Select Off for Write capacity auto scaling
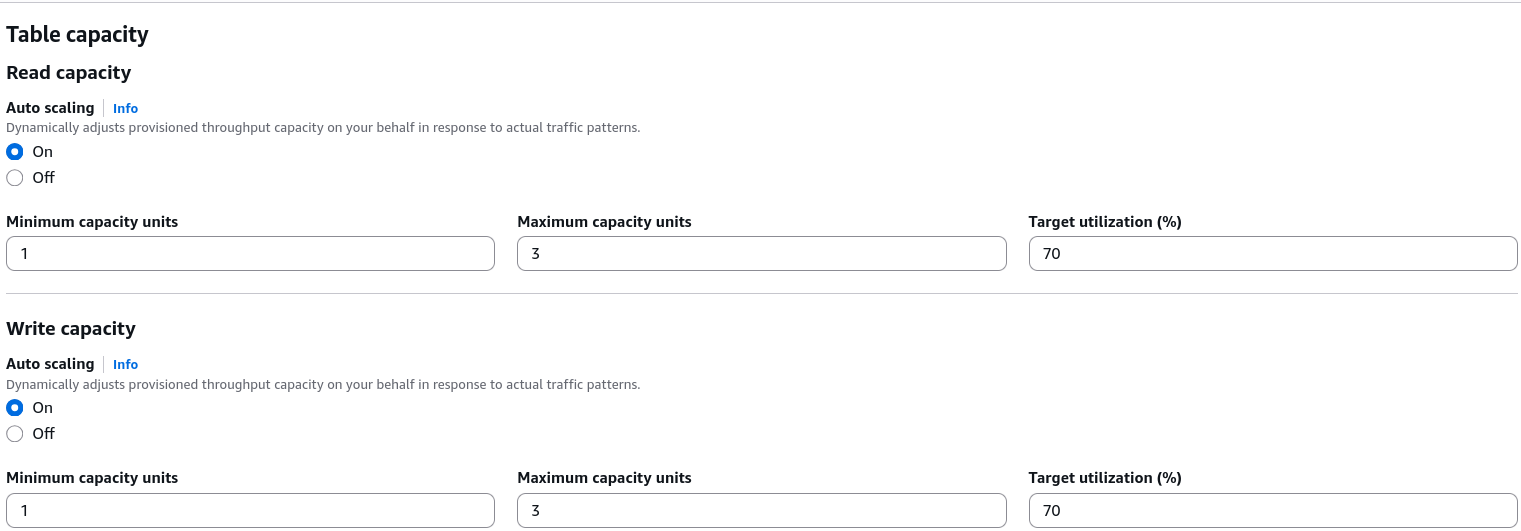The width and height of the screenshot is (1521, 531). point(15,434)
